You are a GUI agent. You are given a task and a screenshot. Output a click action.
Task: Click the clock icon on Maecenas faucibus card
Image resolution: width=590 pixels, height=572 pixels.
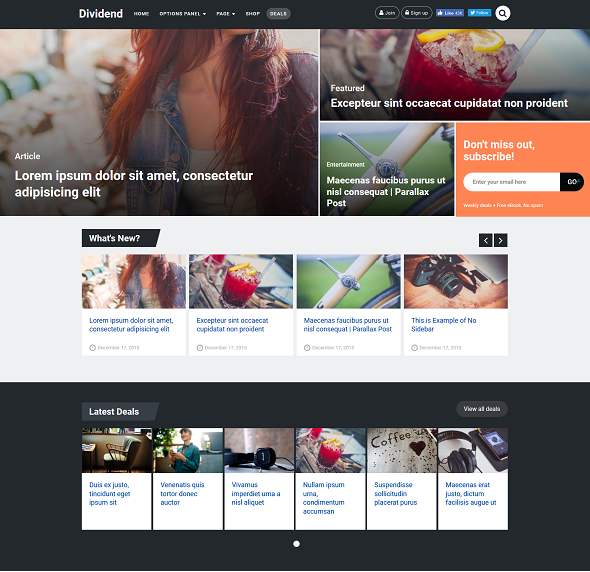(307, 348)
